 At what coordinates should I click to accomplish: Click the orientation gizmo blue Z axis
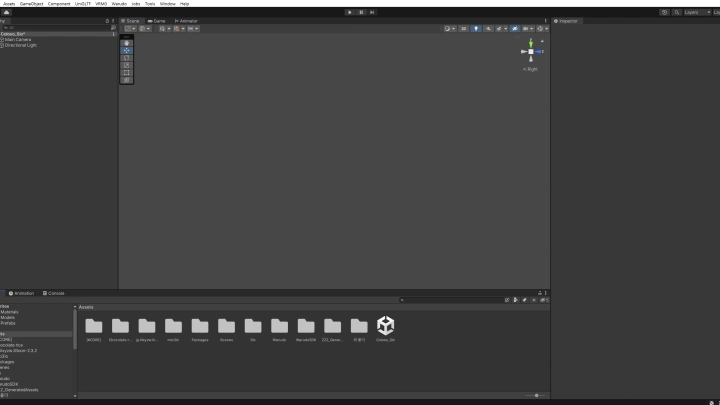[x=538, y=51]
